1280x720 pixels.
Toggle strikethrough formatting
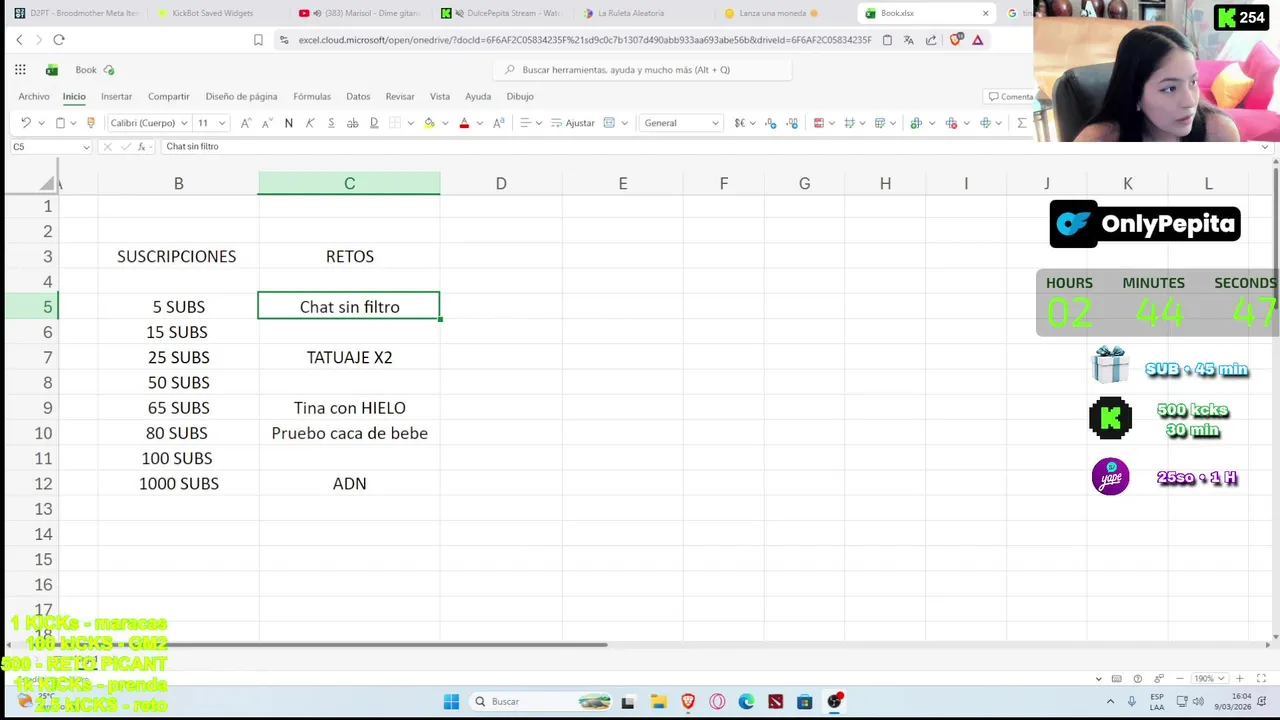(x=352, y=123)
